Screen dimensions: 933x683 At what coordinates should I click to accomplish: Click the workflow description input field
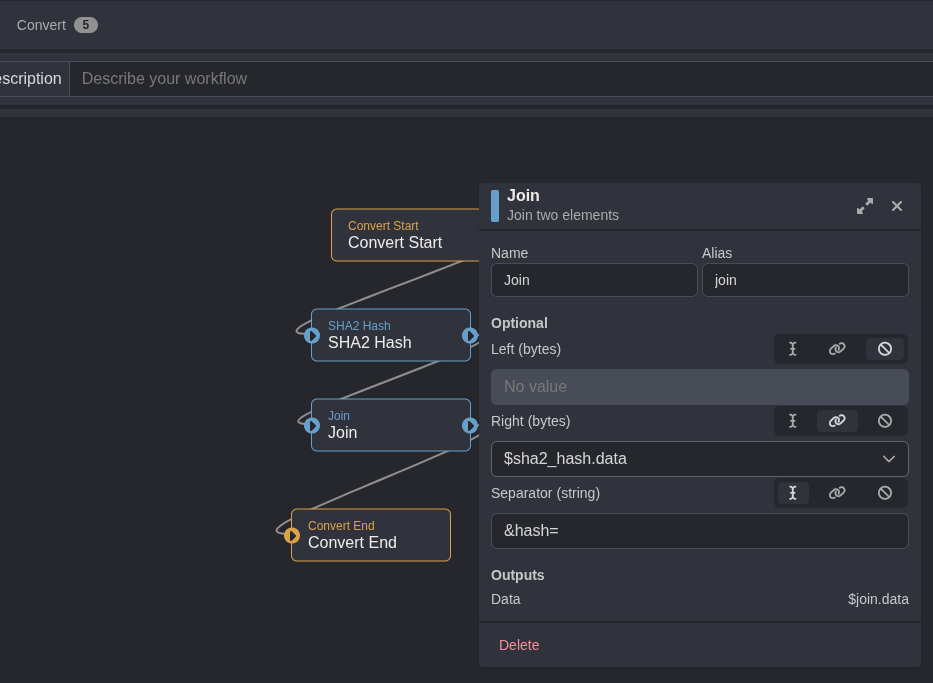click(501, 79)
